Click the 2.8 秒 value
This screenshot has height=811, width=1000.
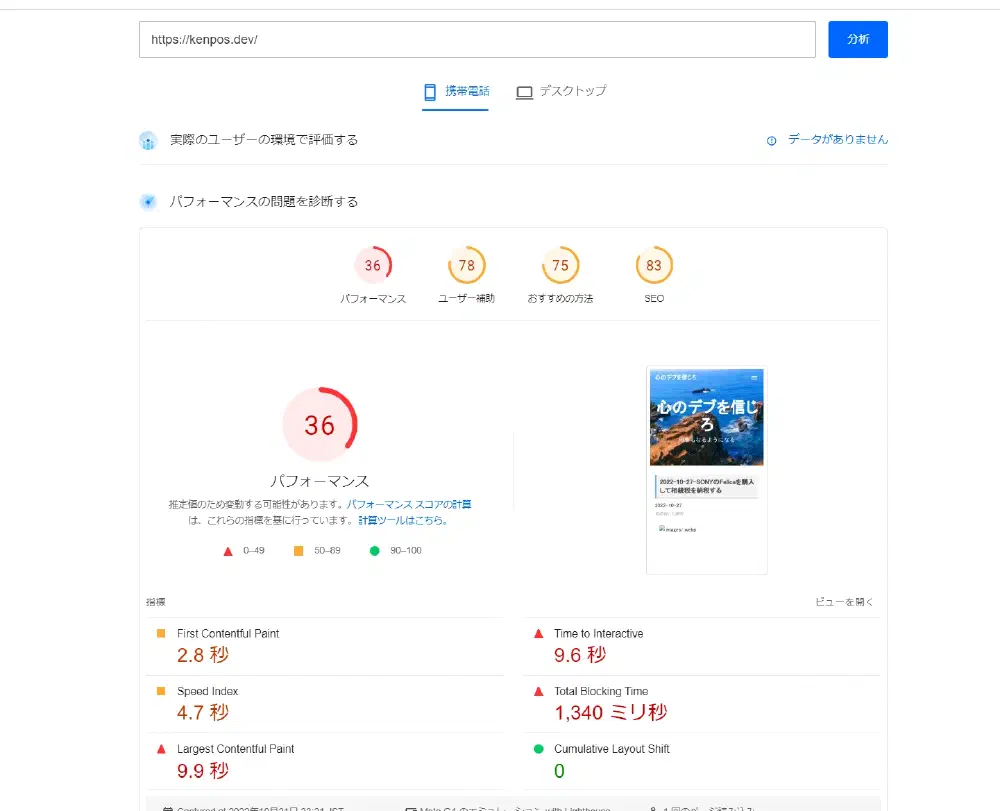pos(203,655)
